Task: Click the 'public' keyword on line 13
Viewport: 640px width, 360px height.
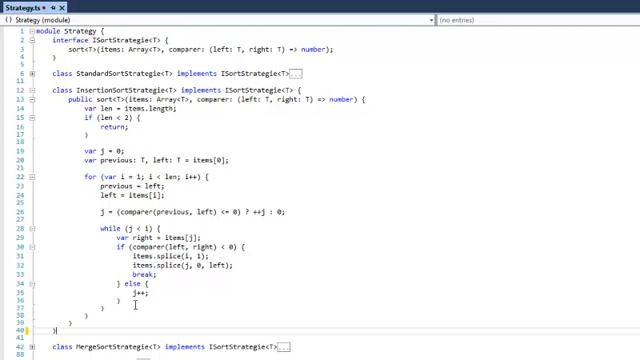Action: click(x=80, y=100)
